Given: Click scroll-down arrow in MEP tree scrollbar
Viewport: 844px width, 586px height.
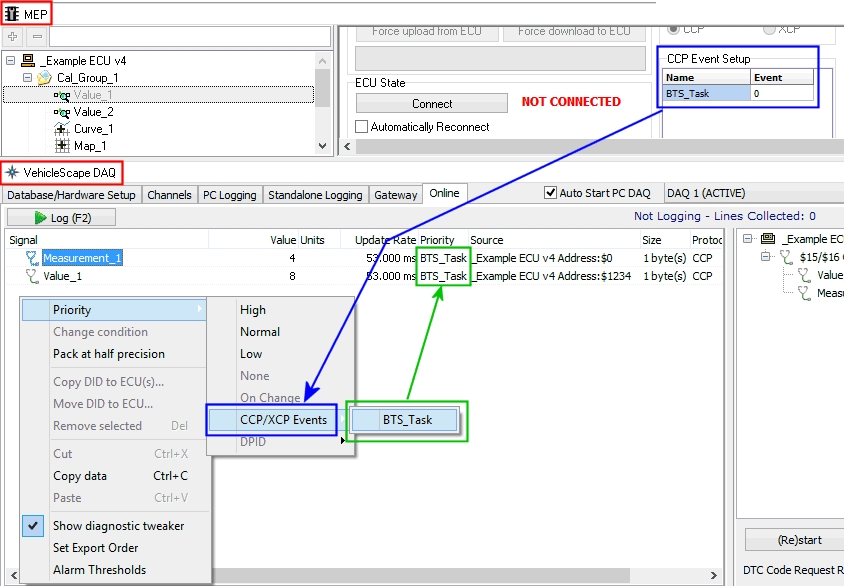Looking at the screenshot, I should 322,146.
